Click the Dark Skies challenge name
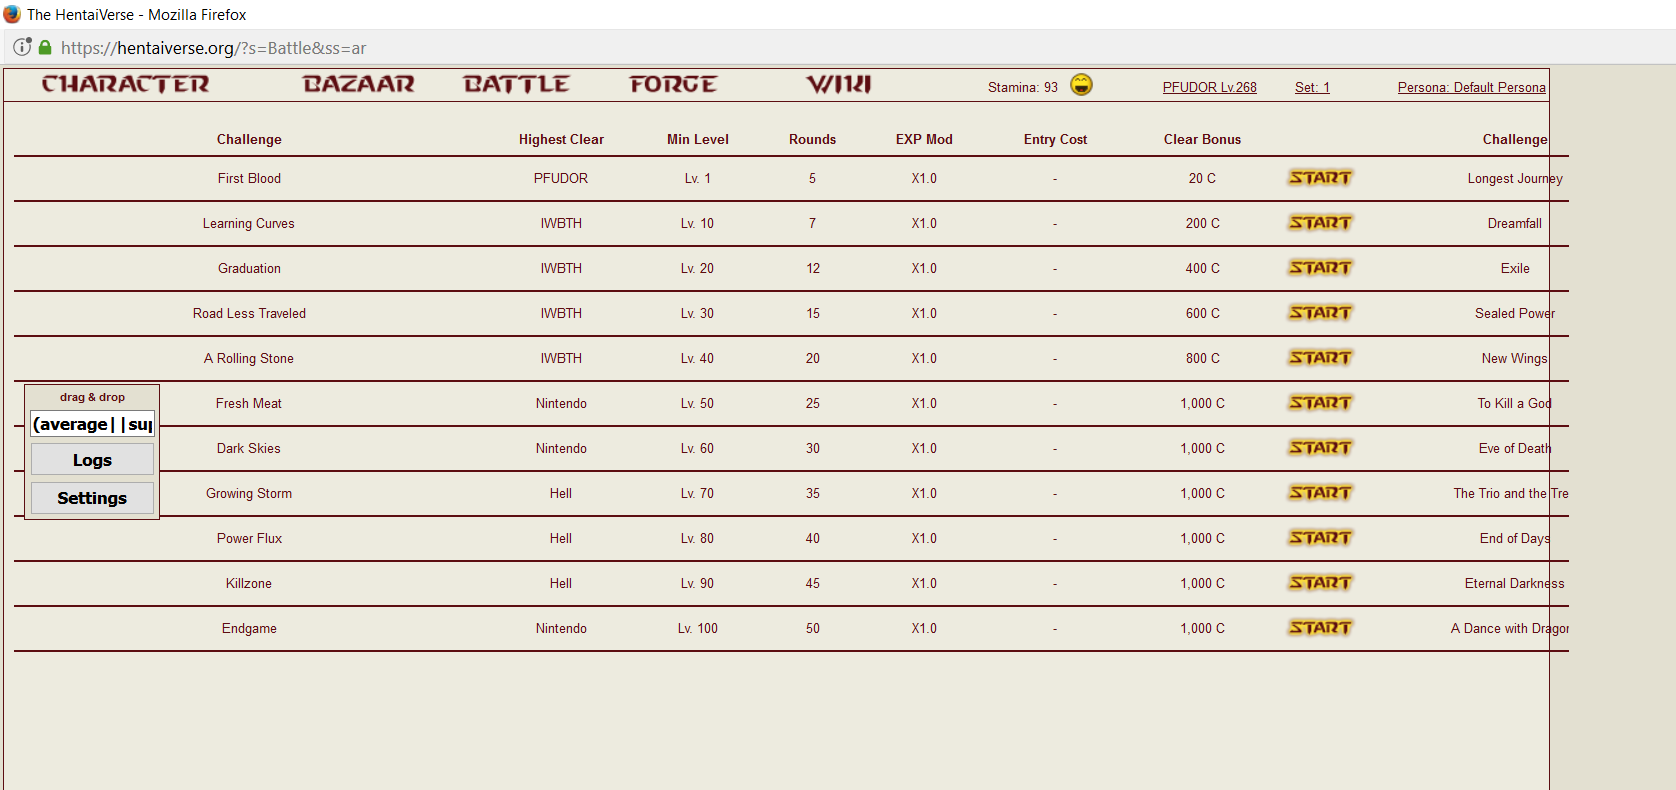Viewport: 1676px width, 790px height. tap(249, 448)
